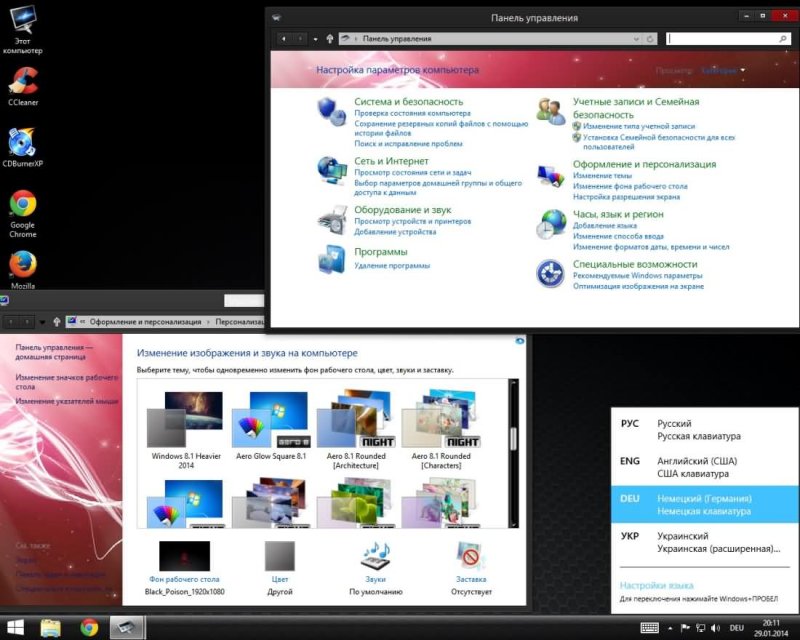Click Изменение типа учетной записи link

click(639, 126)
